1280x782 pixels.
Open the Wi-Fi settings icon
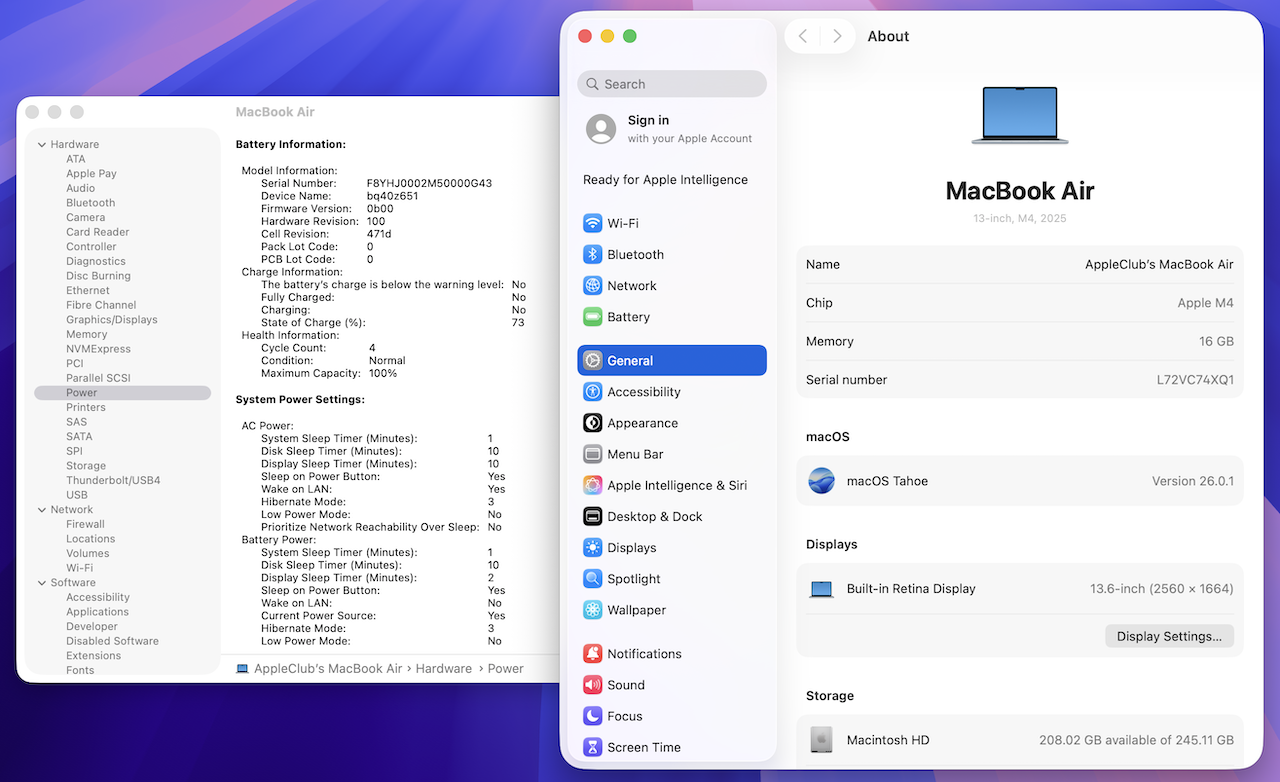[592, 223]
